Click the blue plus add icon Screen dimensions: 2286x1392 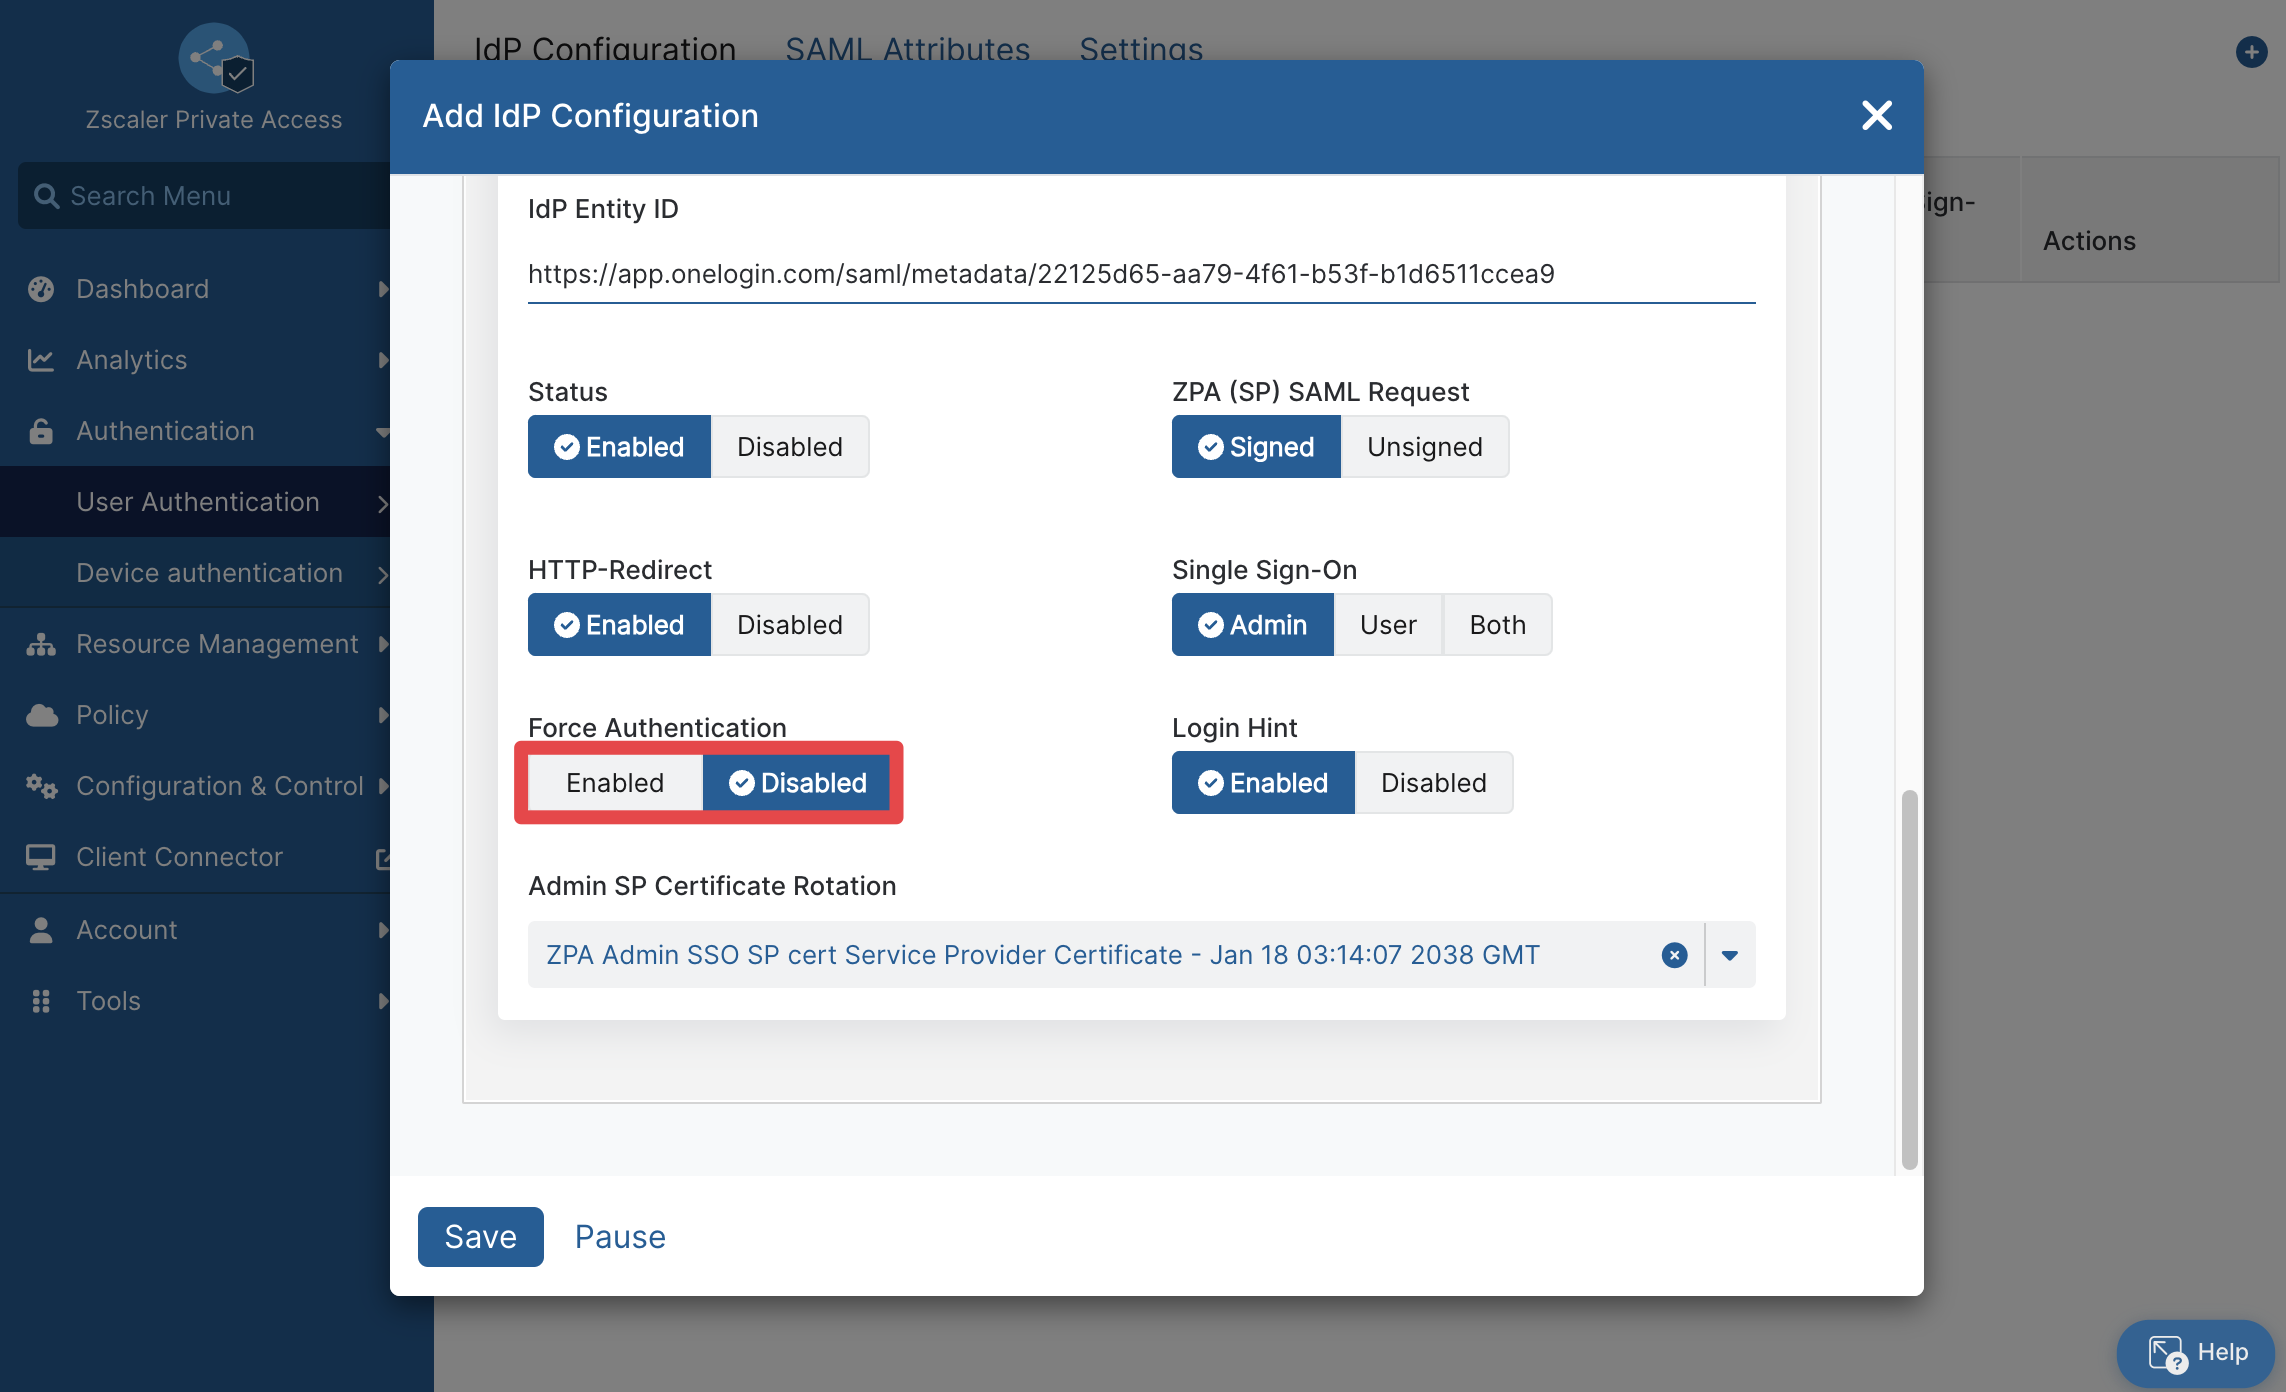tap(2251, 52)
